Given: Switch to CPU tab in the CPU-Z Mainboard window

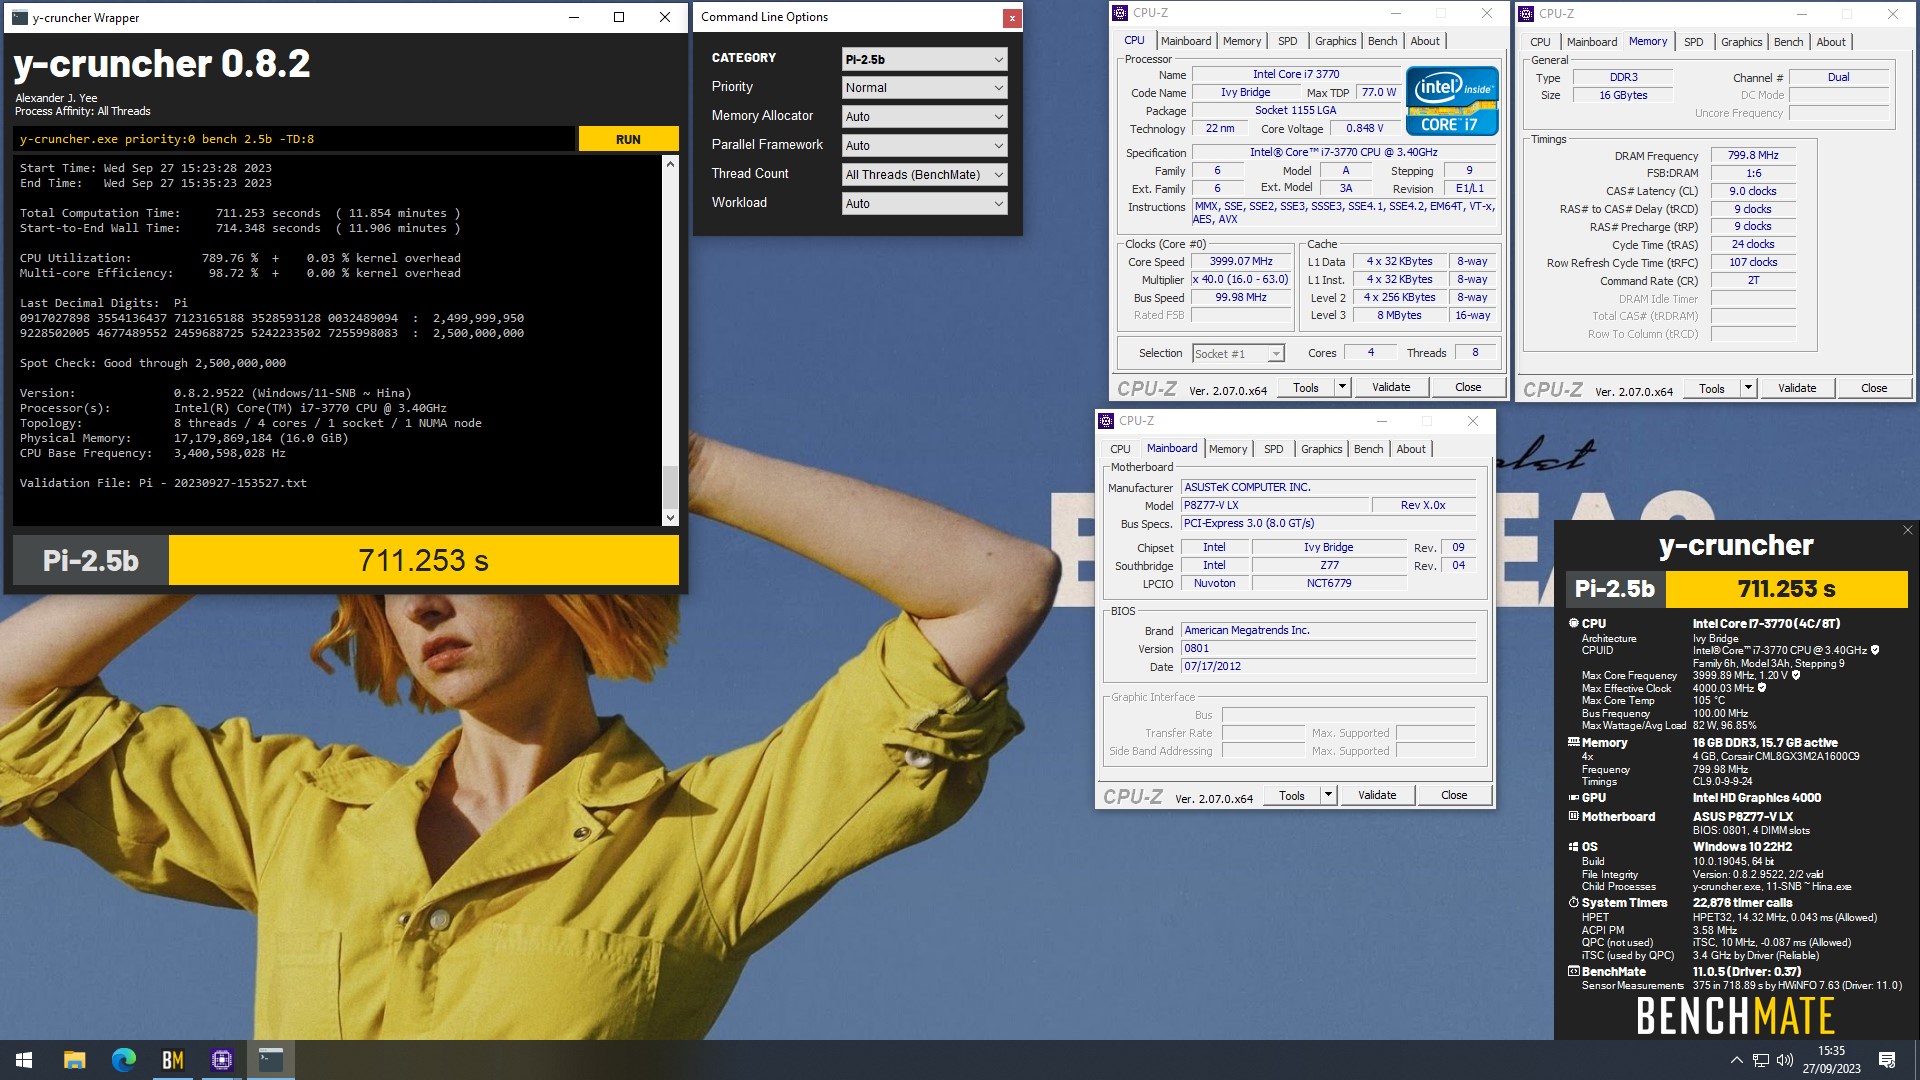Looking at the screenshot, I should tap(1120, 449).
